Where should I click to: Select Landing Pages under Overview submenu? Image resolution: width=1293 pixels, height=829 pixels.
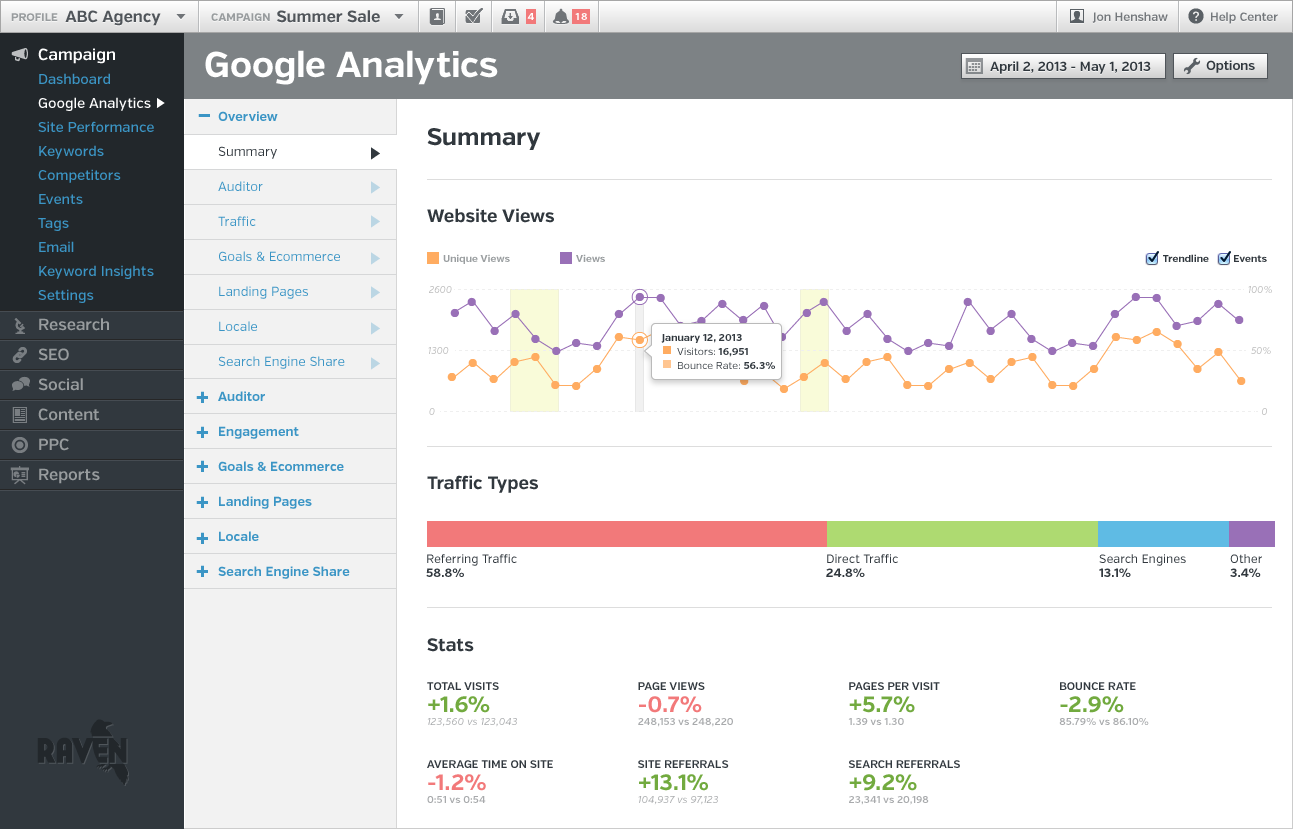pos(263,292)
